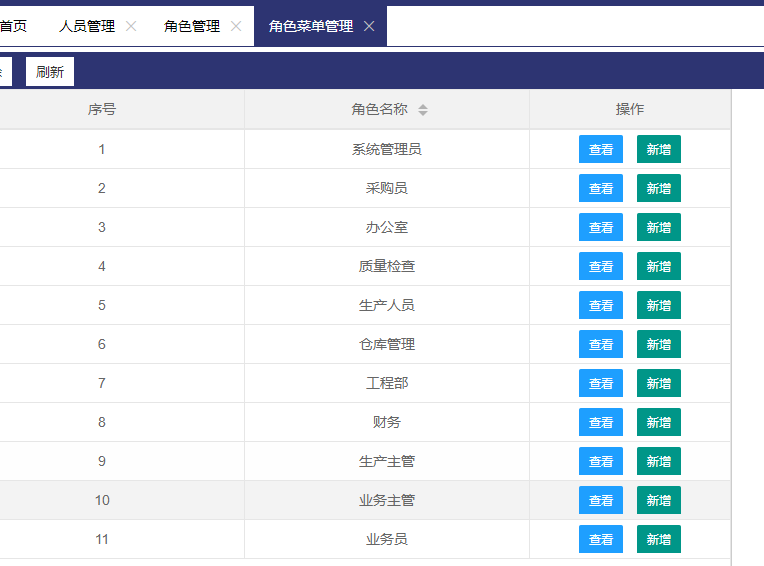Click 查看 for 生产人员
Viewport: 764px width, 566px height.
(601, 305)
